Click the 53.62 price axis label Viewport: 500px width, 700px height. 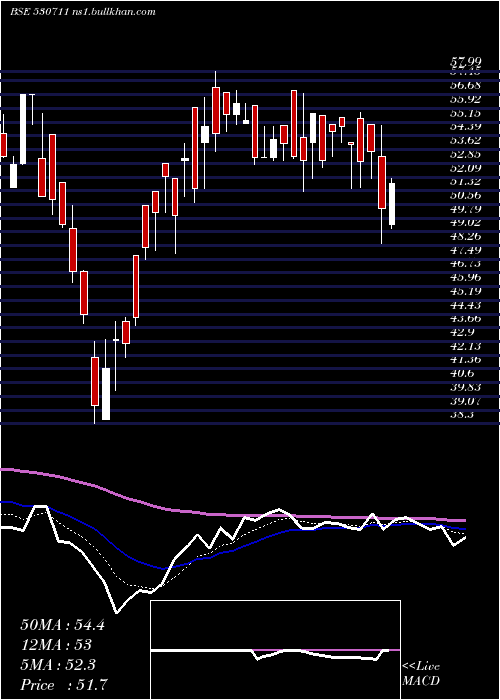[x=466, y=140]
